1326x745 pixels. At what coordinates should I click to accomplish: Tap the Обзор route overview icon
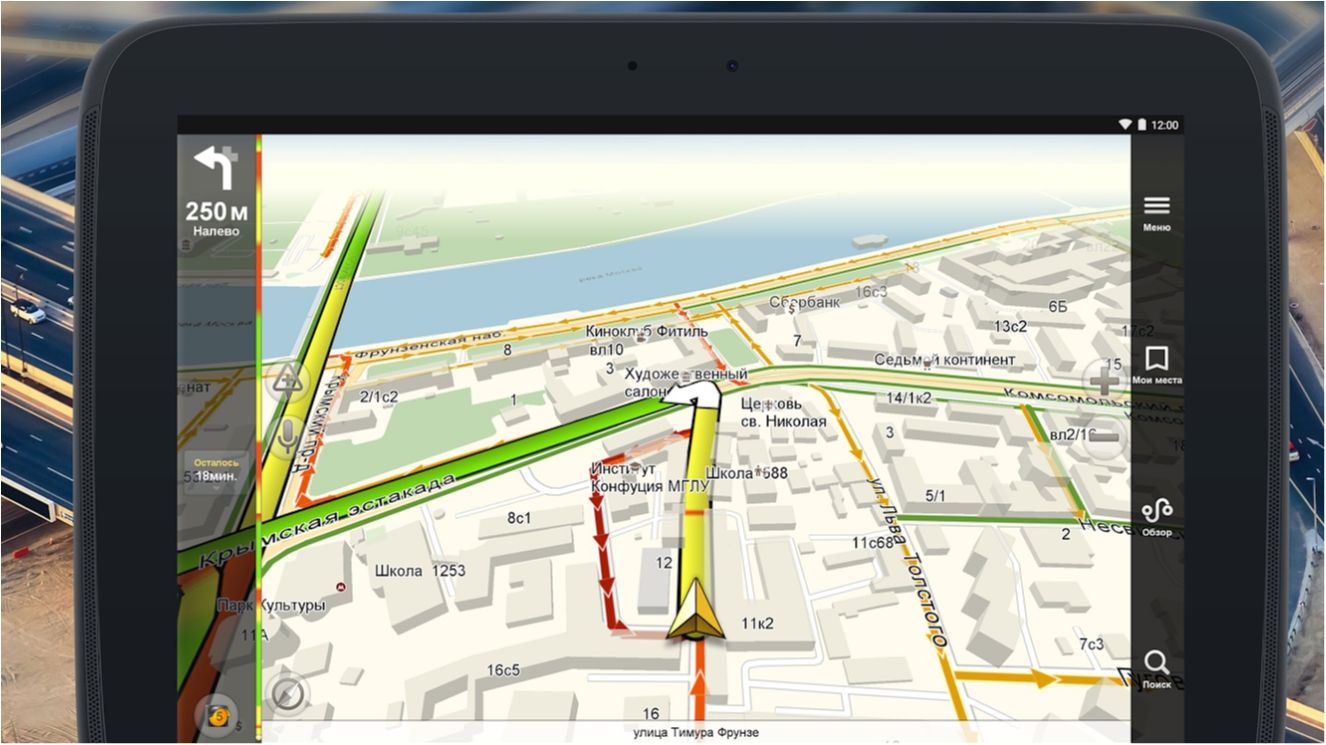coord(1156,514)
